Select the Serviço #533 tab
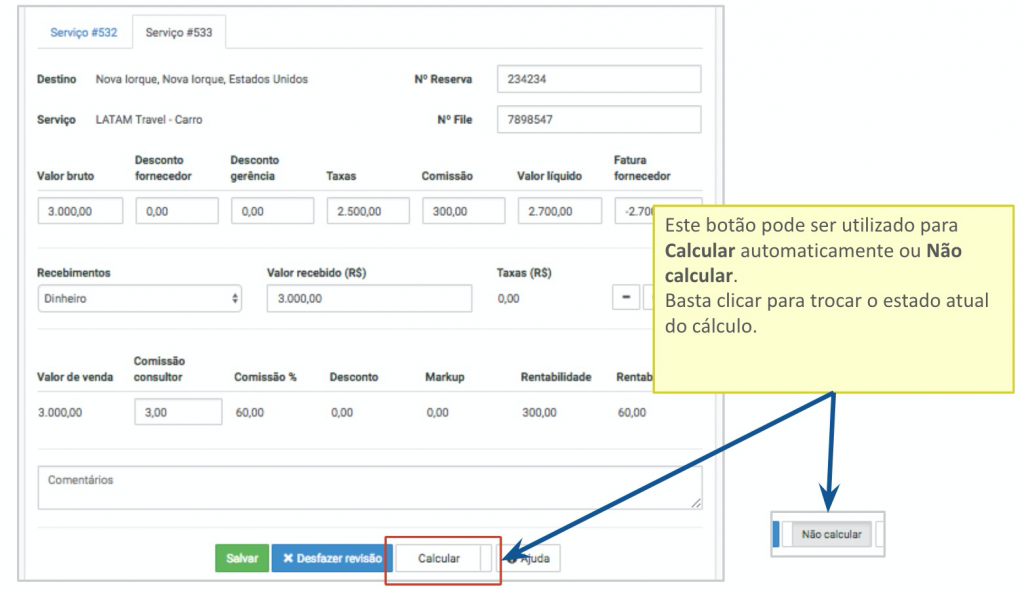Image resolution: width=1024 pixels, height=593 pixels. 179,33
